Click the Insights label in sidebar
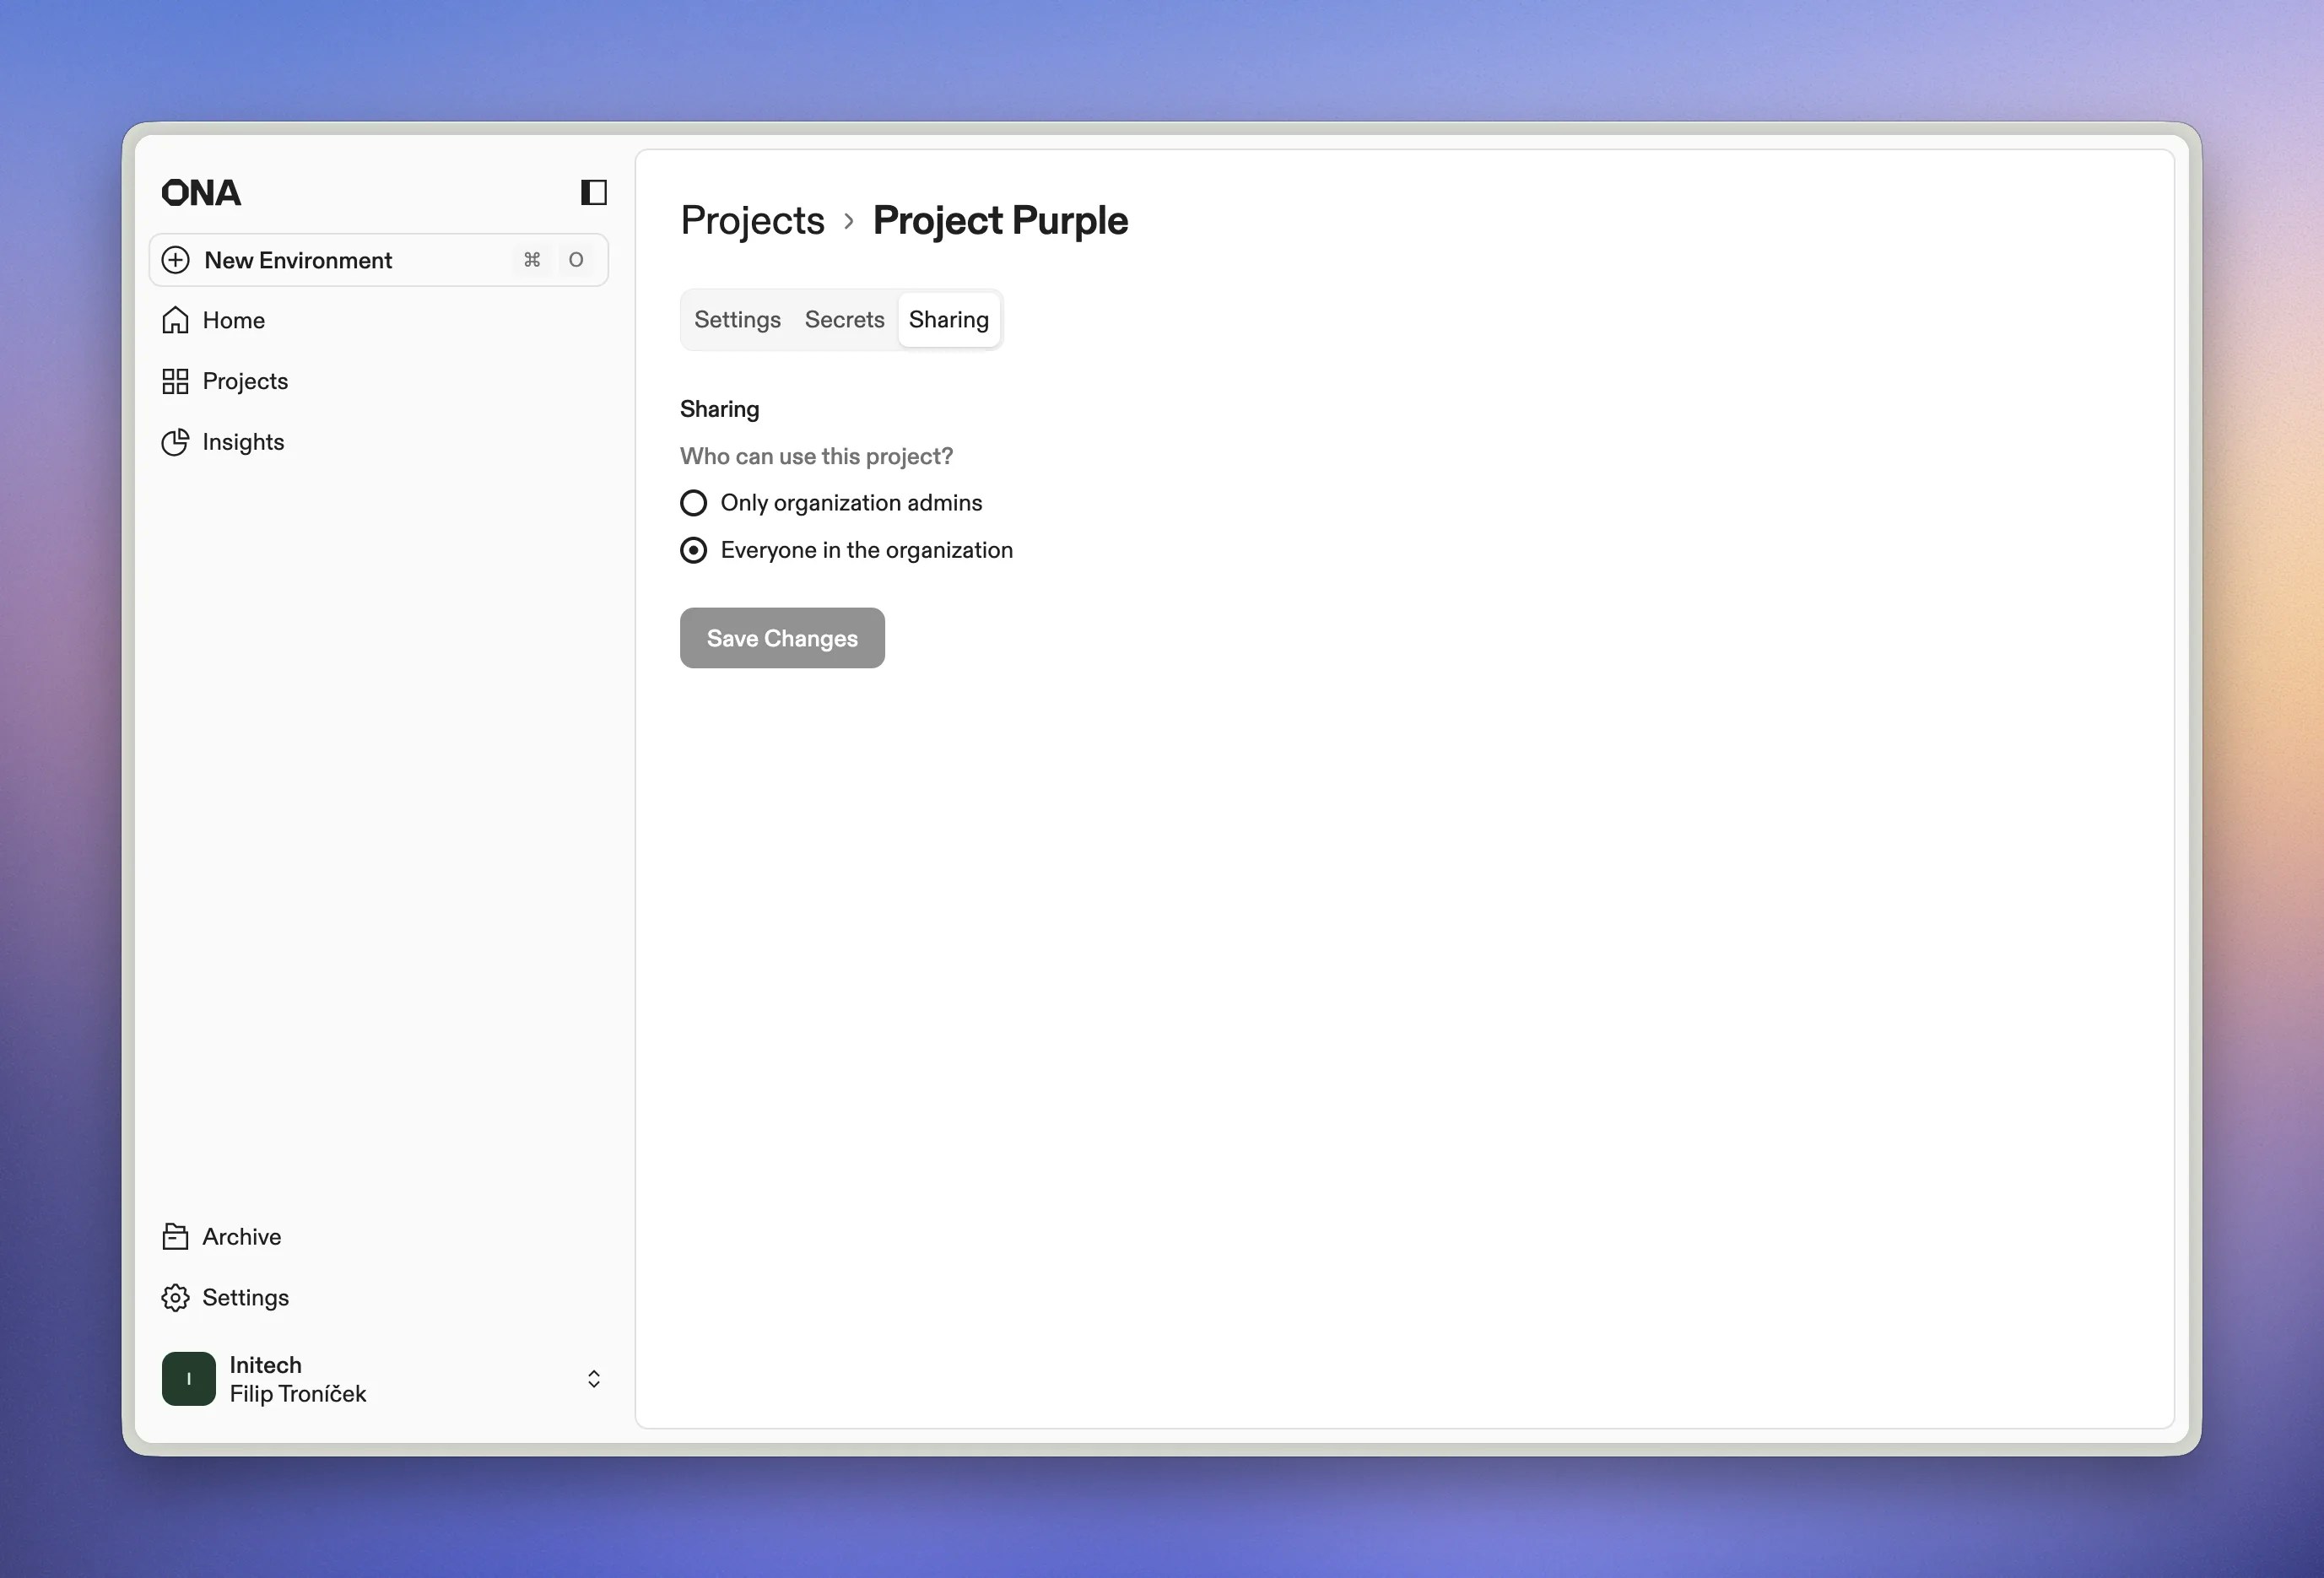Screen dimensions: 2324x1578 tap(243, 442)
